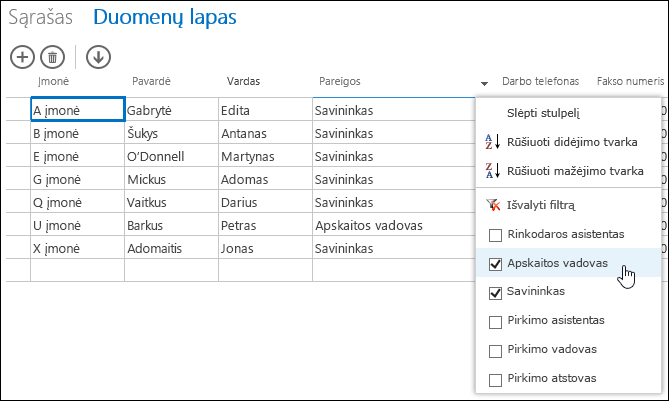Select the B įmonė cell
Screen dimensions: 669x401
tap(78, 132)
